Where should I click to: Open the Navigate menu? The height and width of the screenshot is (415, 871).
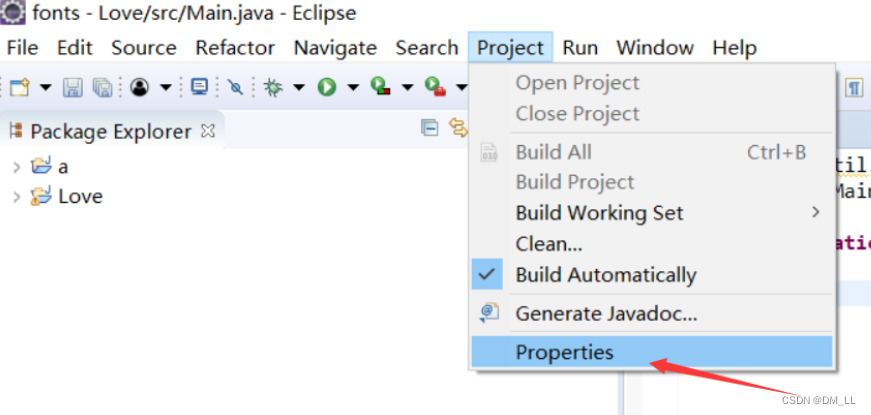coord(335,48)
